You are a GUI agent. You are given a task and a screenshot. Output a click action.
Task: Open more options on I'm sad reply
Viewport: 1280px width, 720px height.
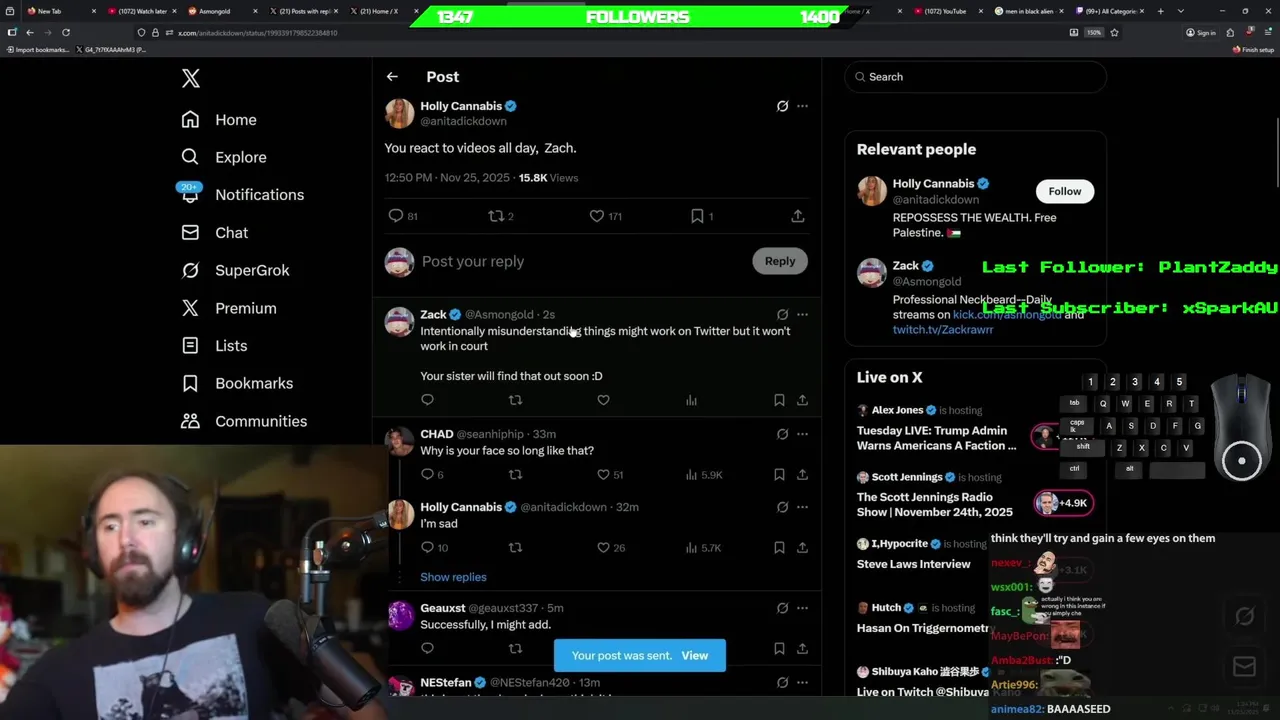[802, 508]
